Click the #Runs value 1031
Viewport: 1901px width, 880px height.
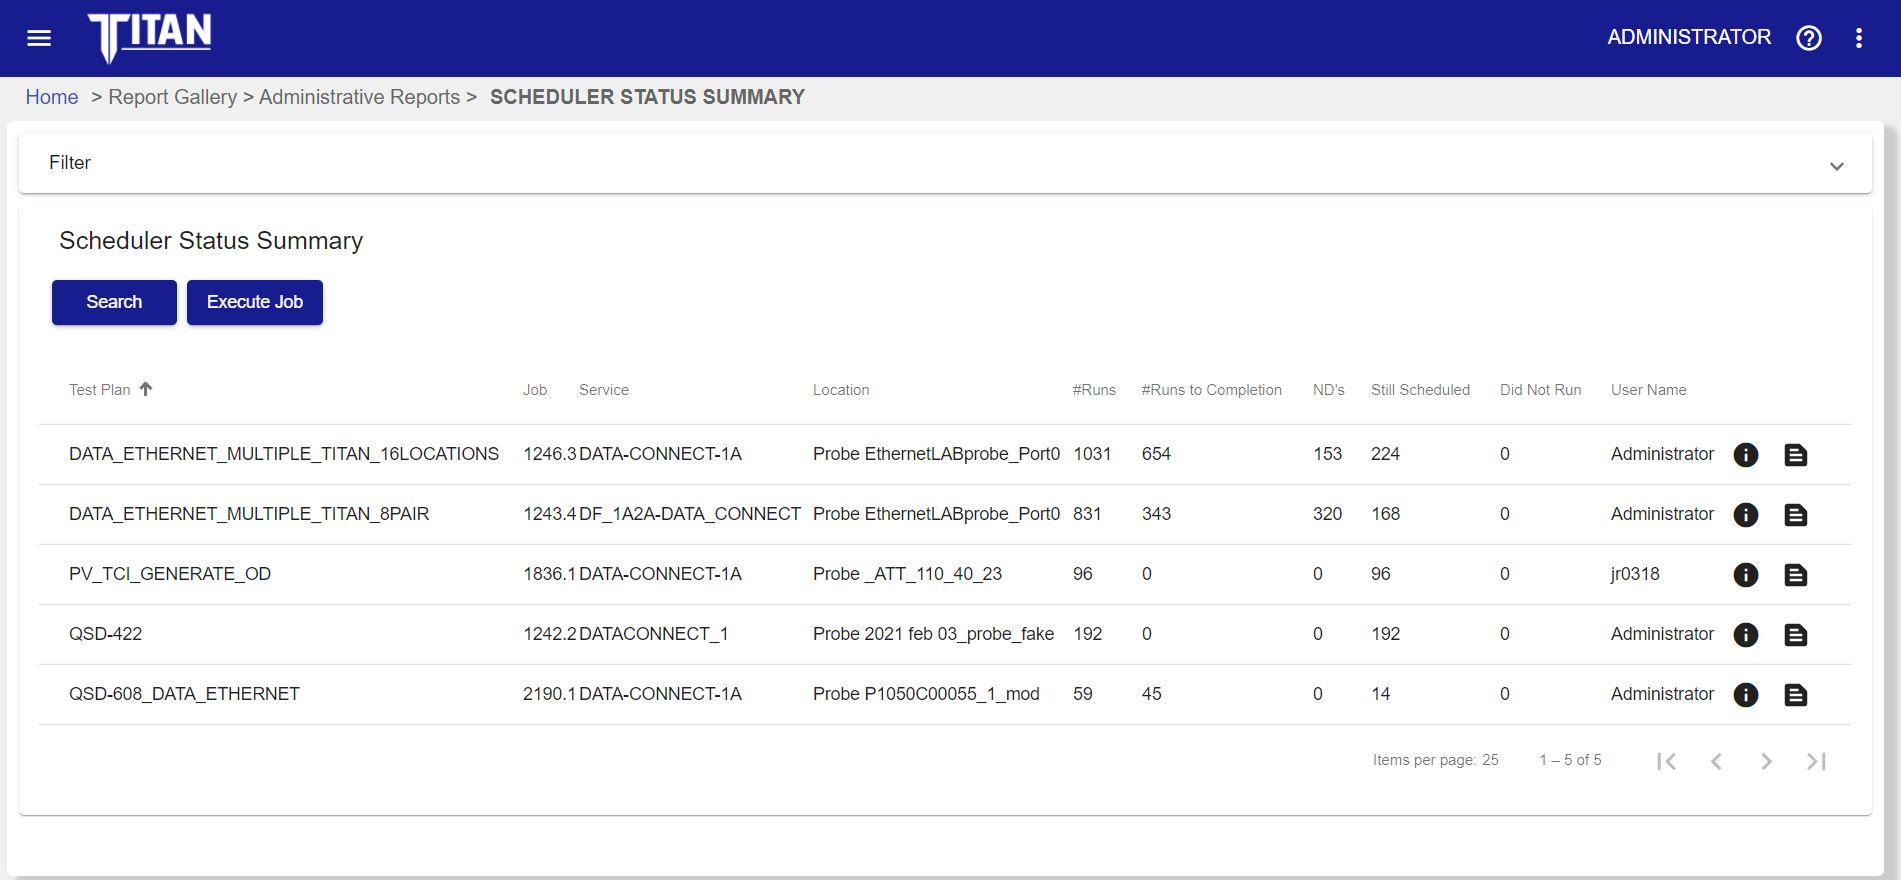pos(1092,454)
